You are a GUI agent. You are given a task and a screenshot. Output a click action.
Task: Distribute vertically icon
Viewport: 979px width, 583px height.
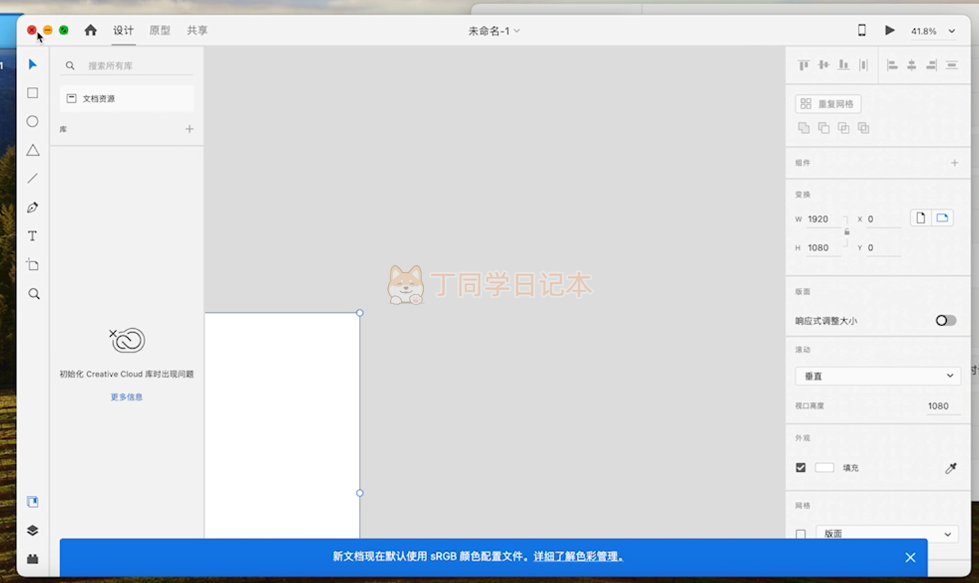click(952, 65)
